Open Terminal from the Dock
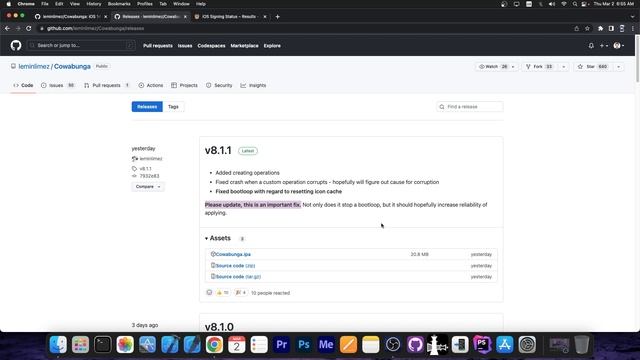The image size is (640, 360). point(102,344)
